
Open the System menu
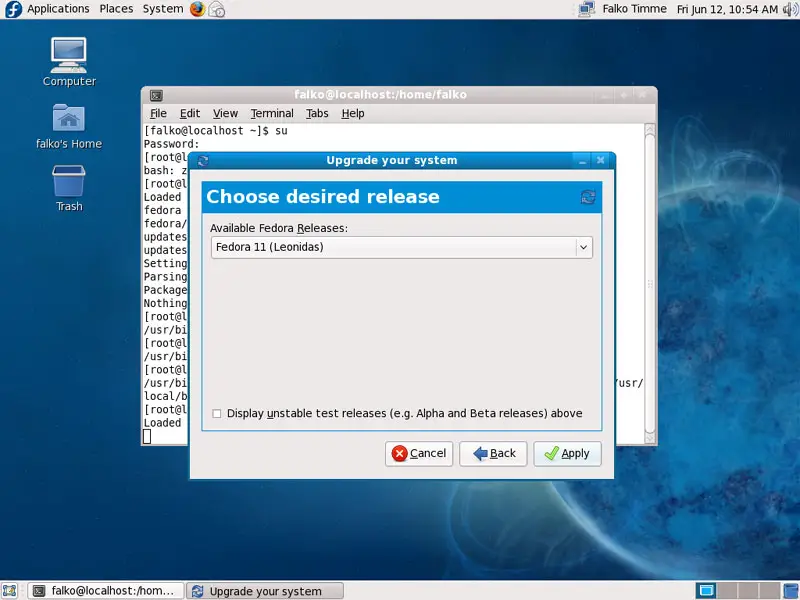tap(163, 9)
